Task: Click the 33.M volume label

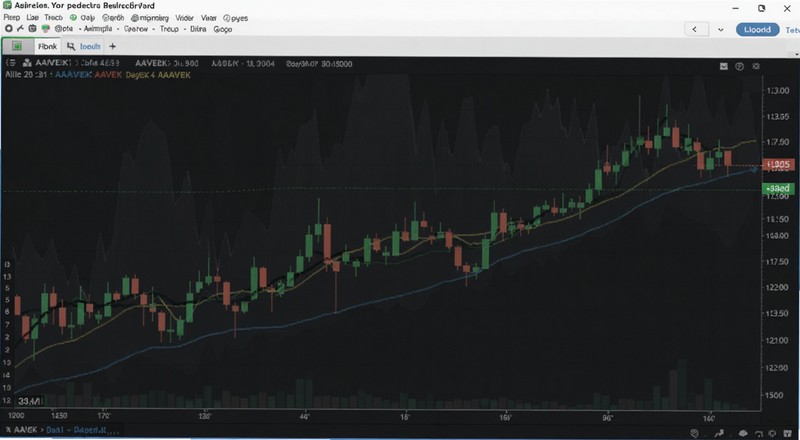Action: [30, 402]
